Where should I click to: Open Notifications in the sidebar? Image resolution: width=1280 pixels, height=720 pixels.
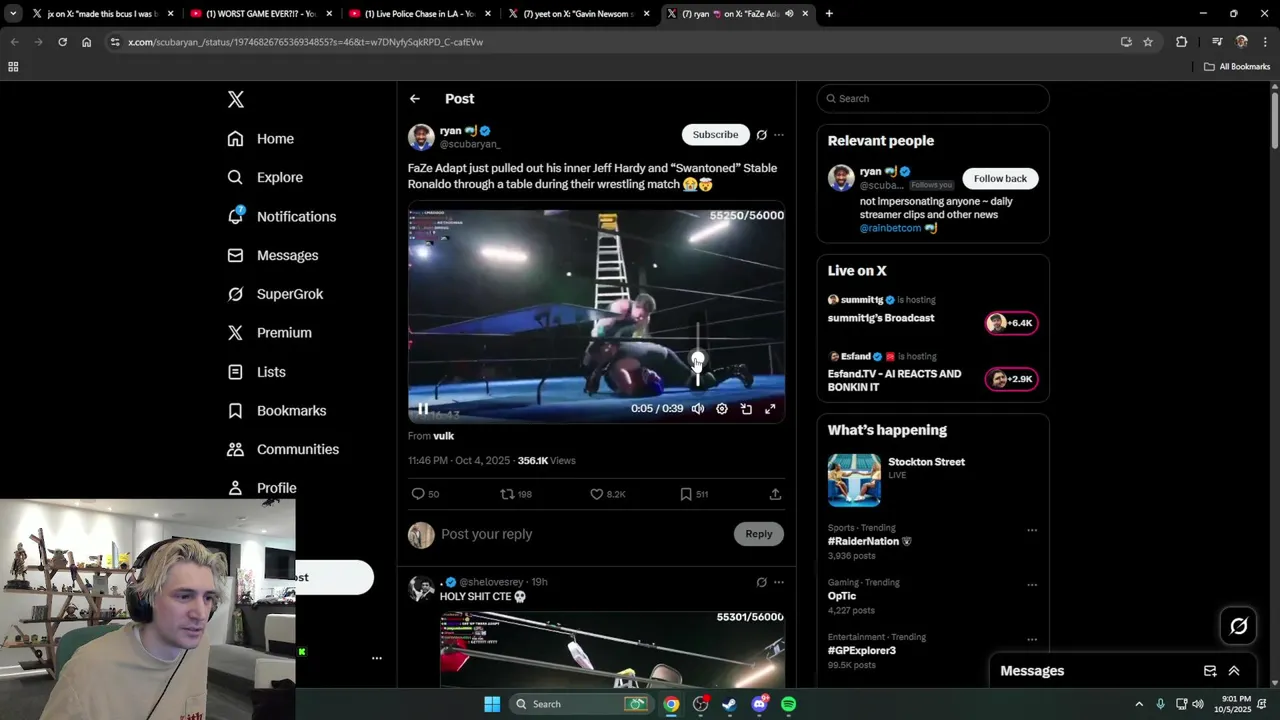click(282, 216)
